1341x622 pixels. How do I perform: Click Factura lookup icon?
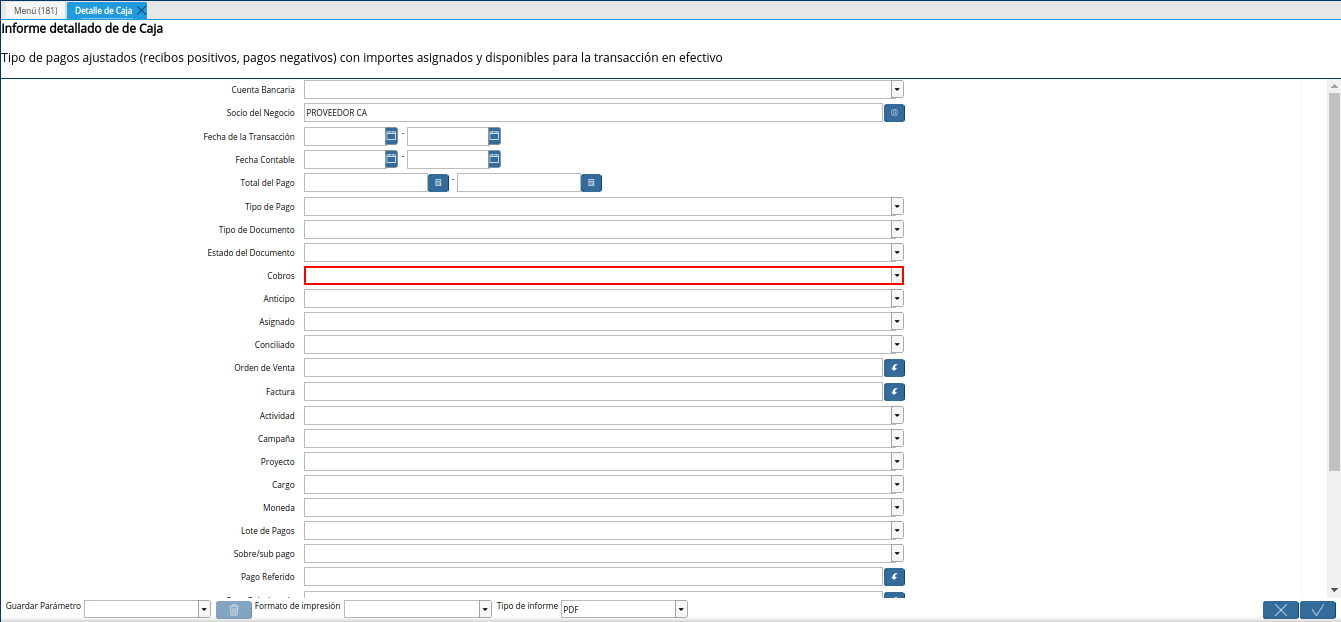(x=894, y=391)
